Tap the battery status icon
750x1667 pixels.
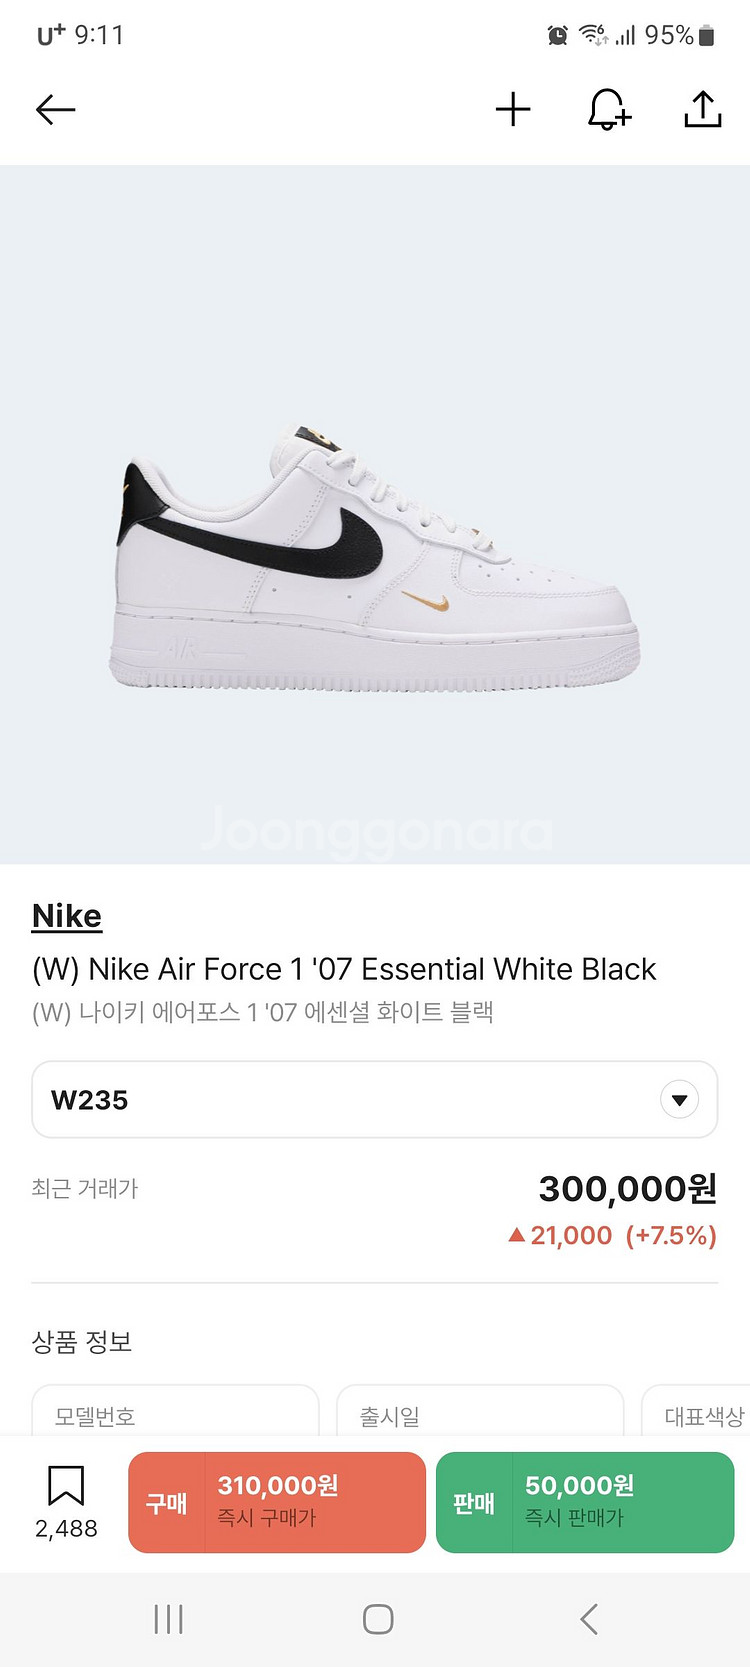pos(707,36)
